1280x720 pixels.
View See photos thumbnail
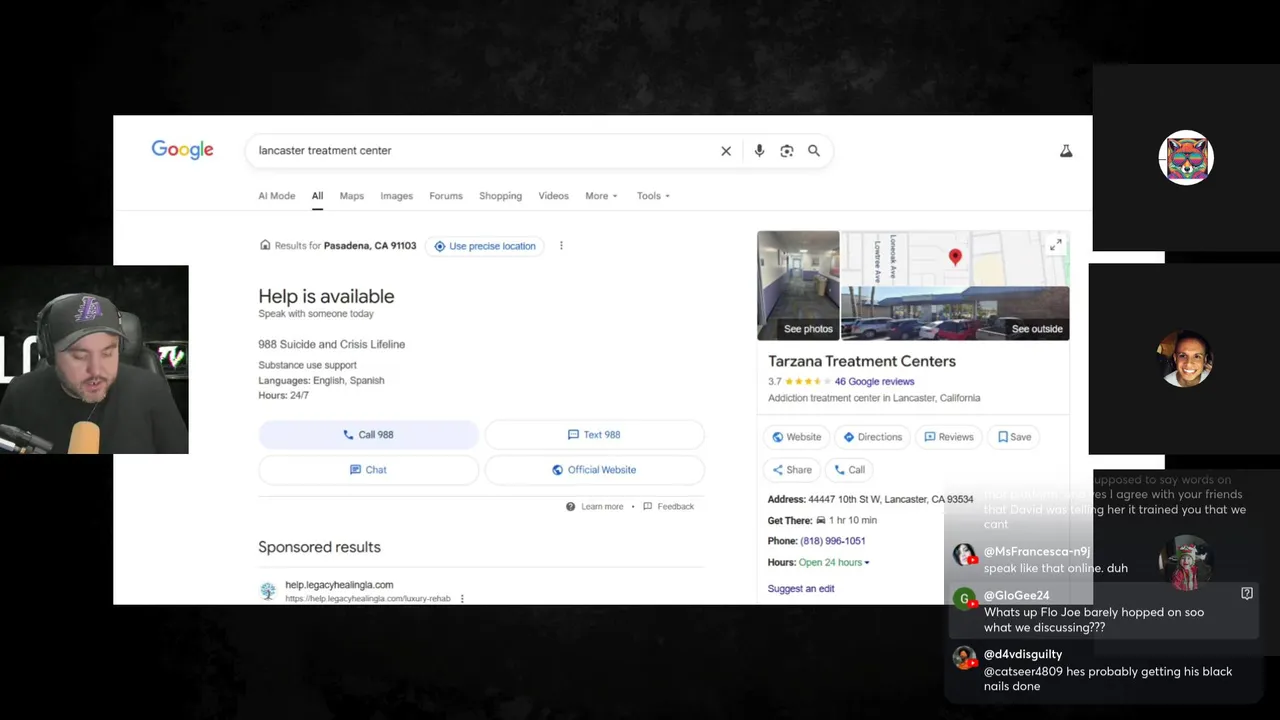click(x=798, y=286)
